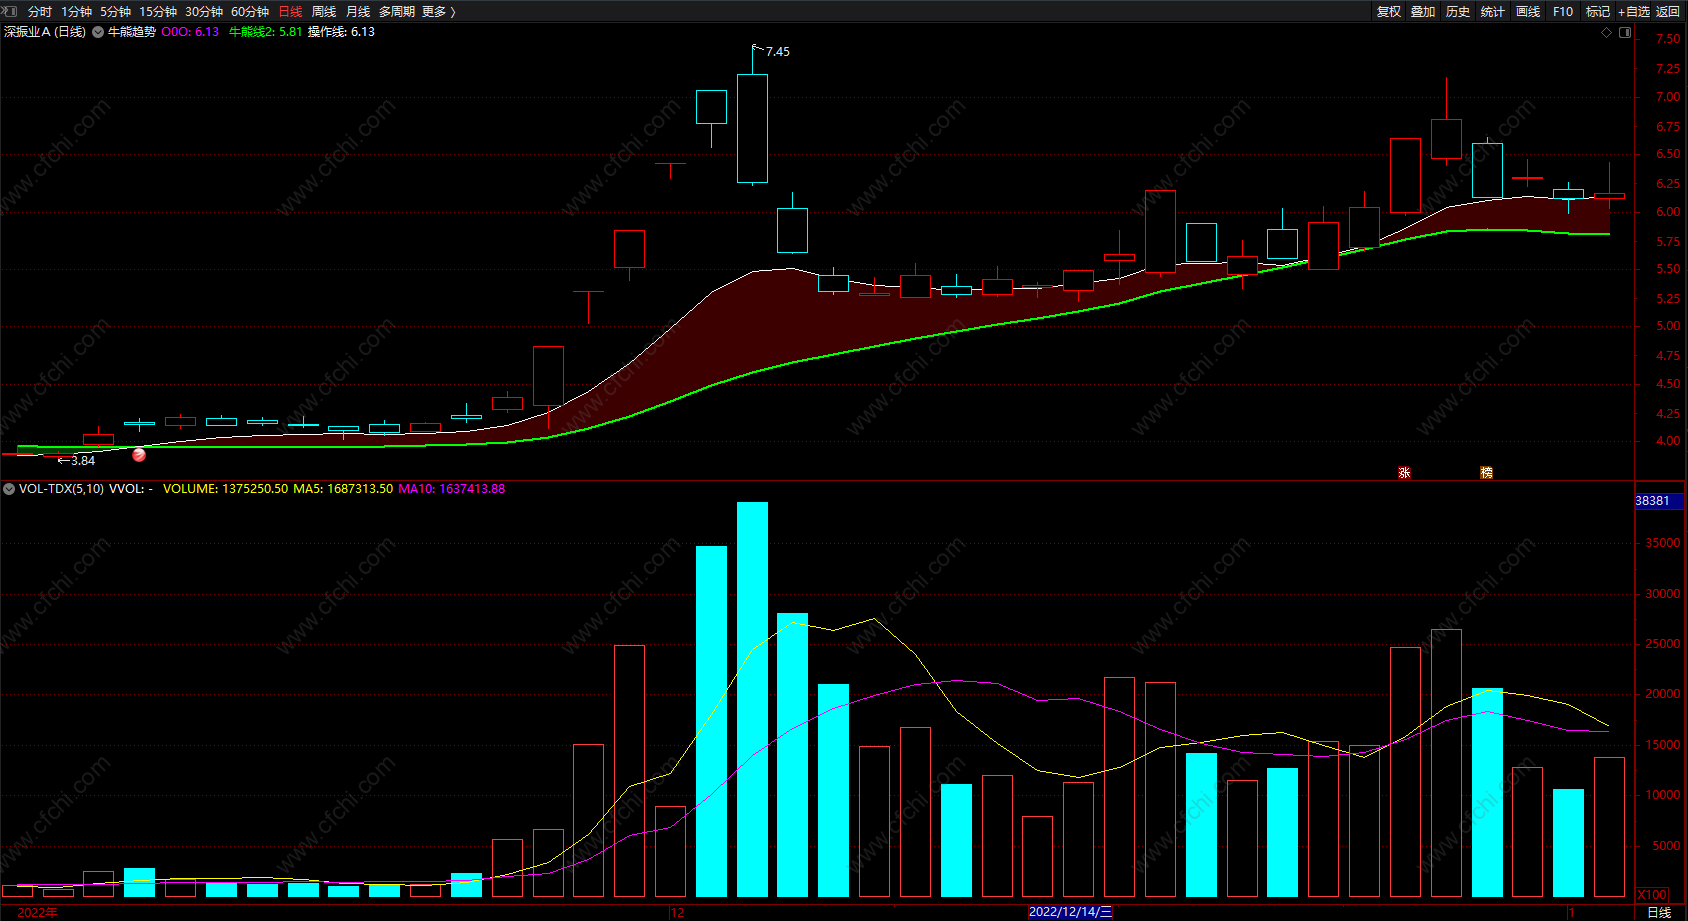Select the 60分钟 period tab
1688x921 pixels.
point(250,11)
